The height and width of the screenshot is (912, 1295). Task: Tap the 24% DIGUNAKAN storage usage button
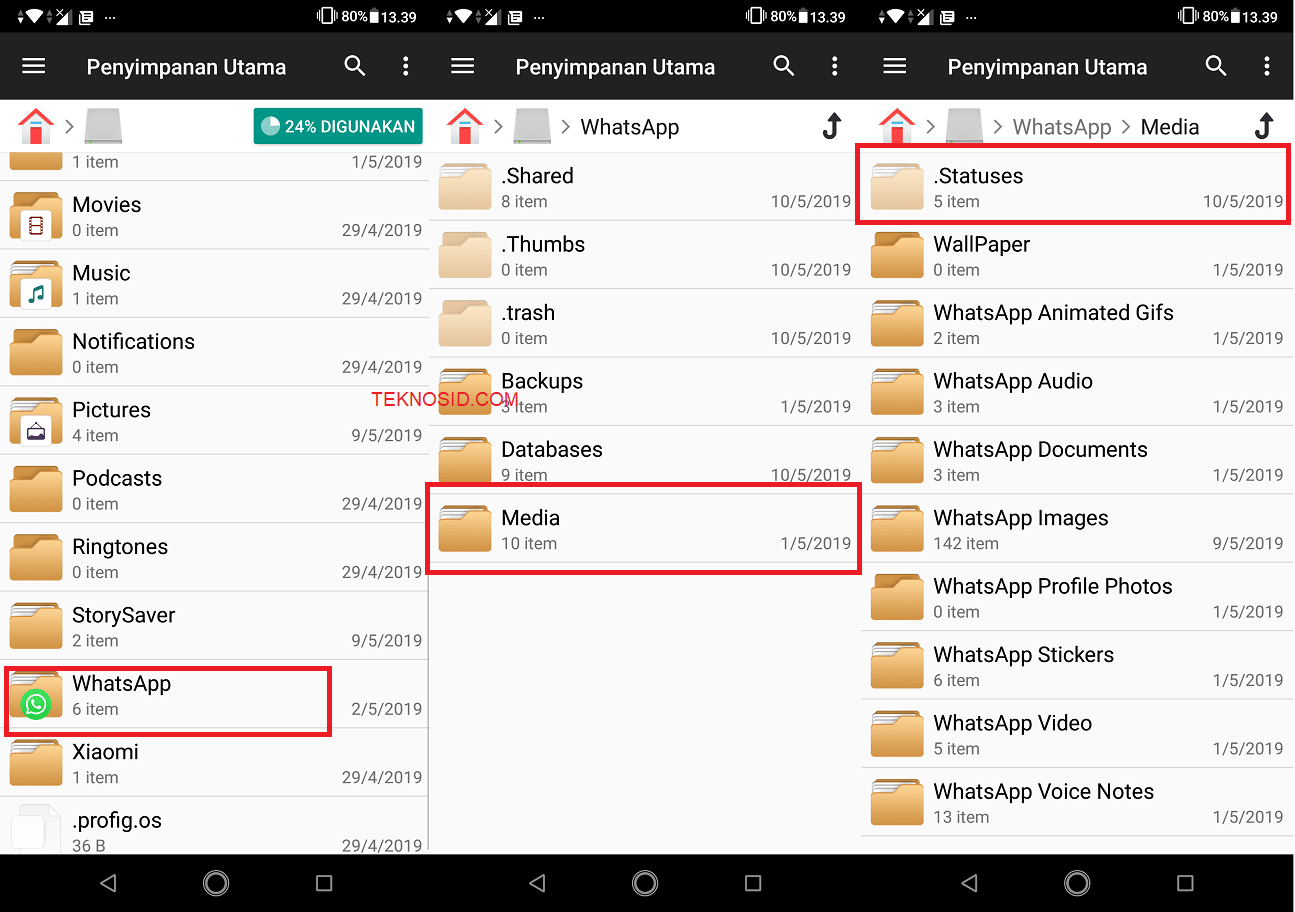coord(338,126)
